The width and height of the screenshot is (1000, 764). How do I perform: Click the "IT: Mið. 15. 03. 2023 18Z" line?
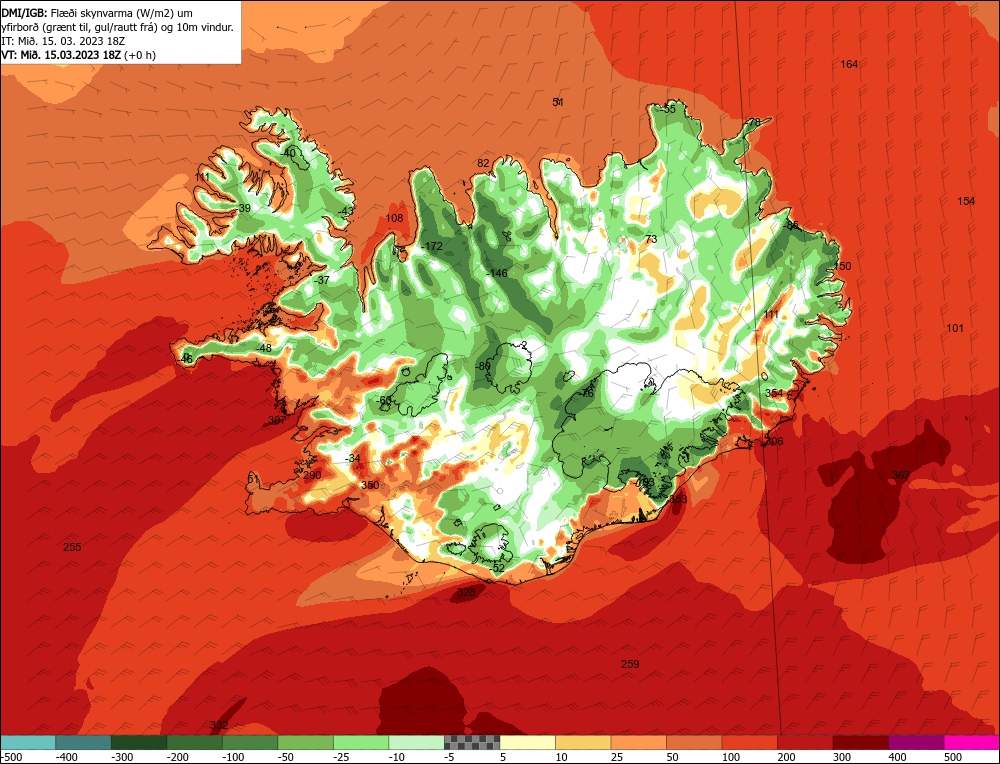click(63, 41)
